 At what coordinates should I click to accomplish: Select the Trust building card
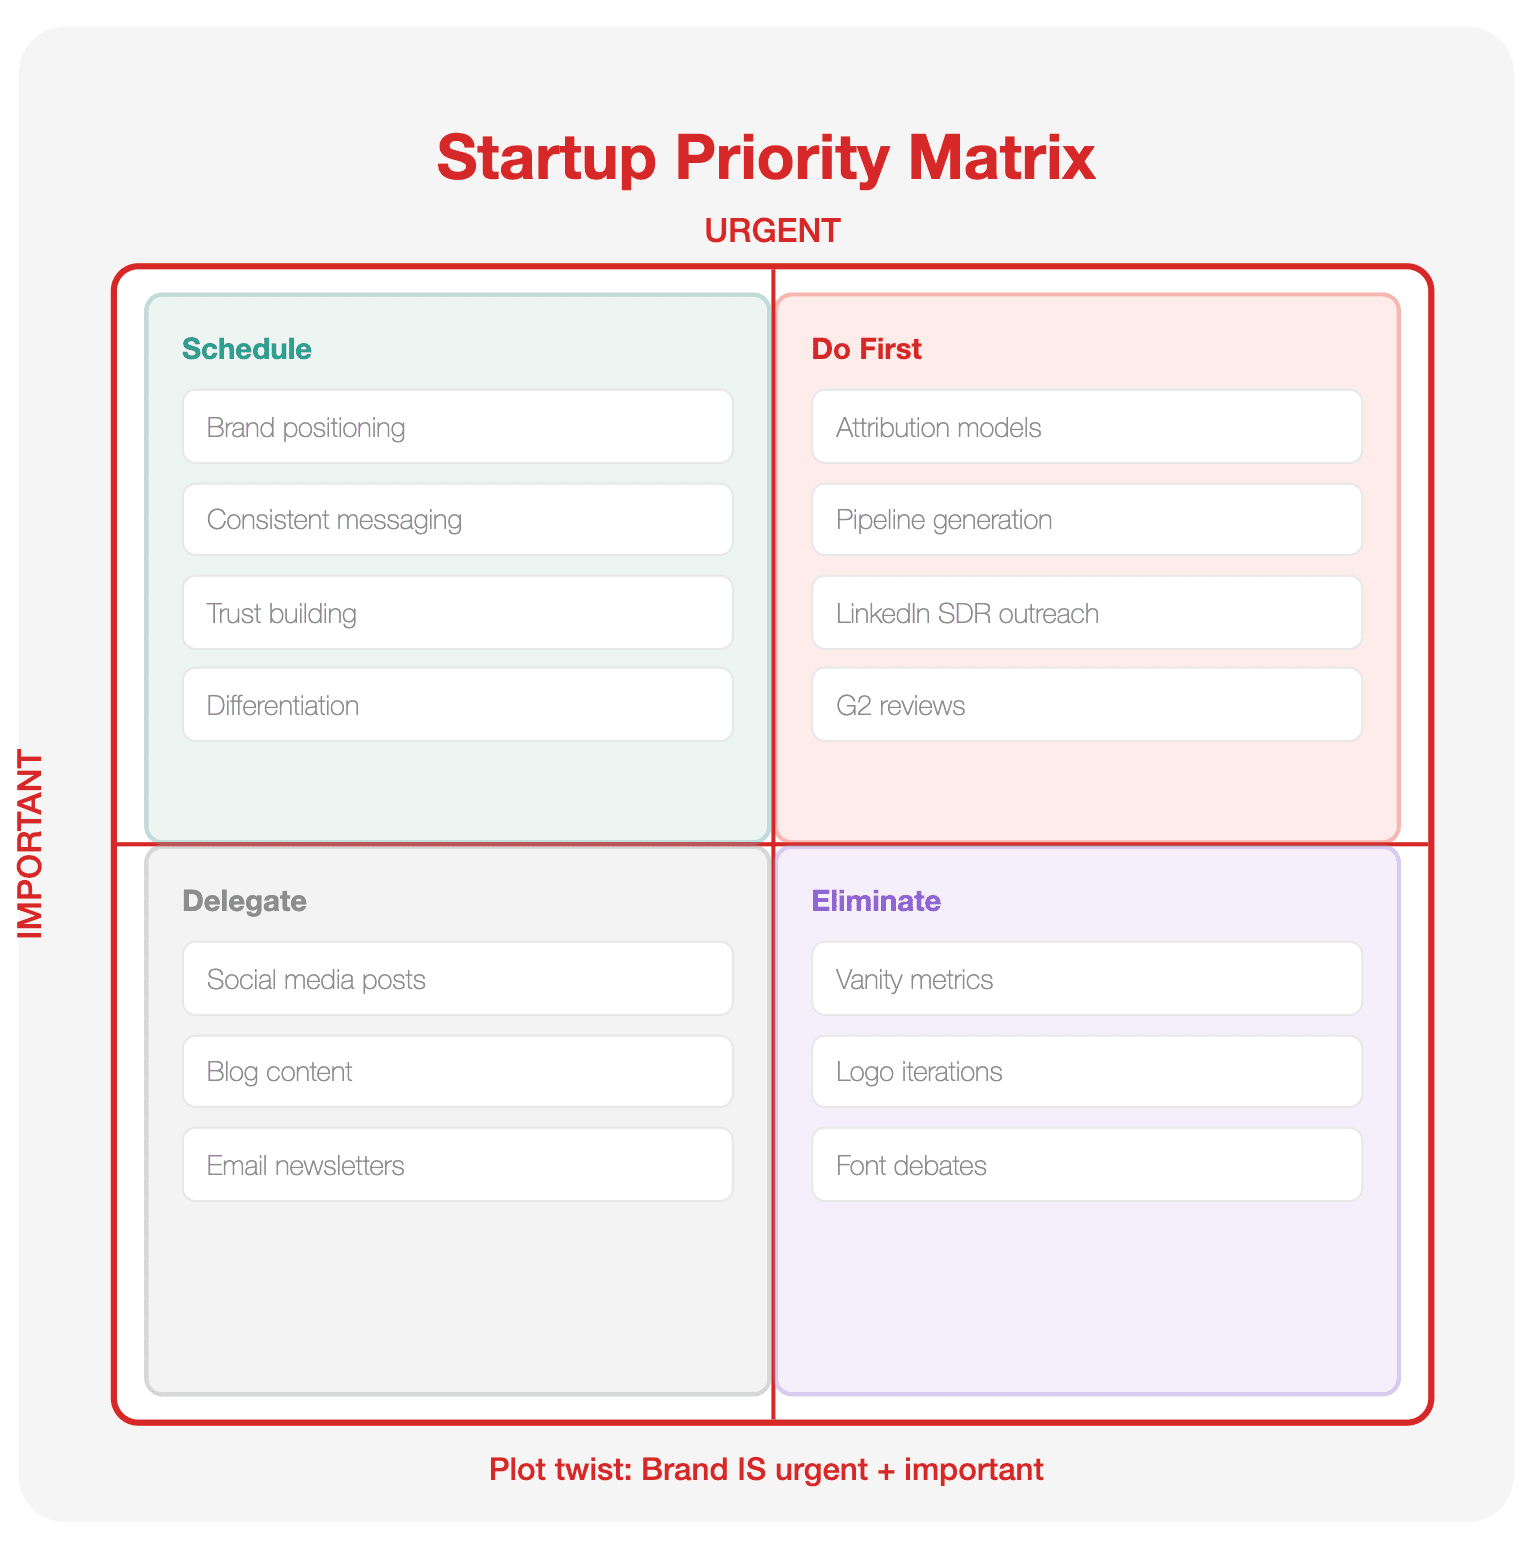[x=458, y=612]
